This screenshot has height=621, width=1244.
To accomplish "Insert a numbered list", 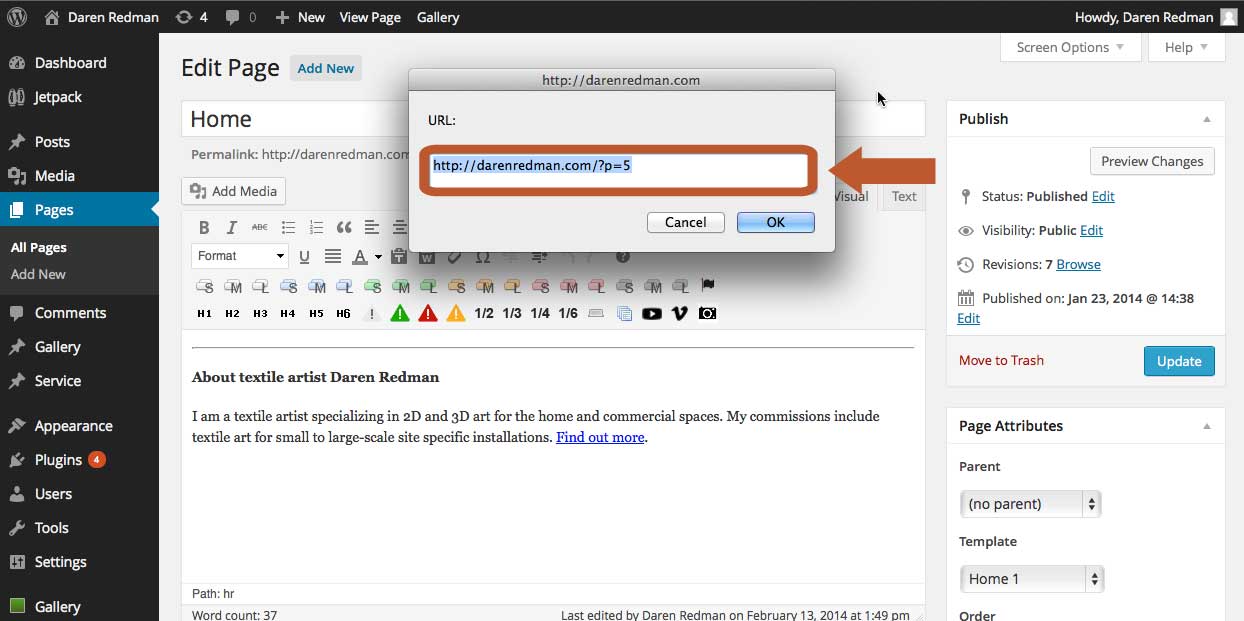I will tap(316, 227).
